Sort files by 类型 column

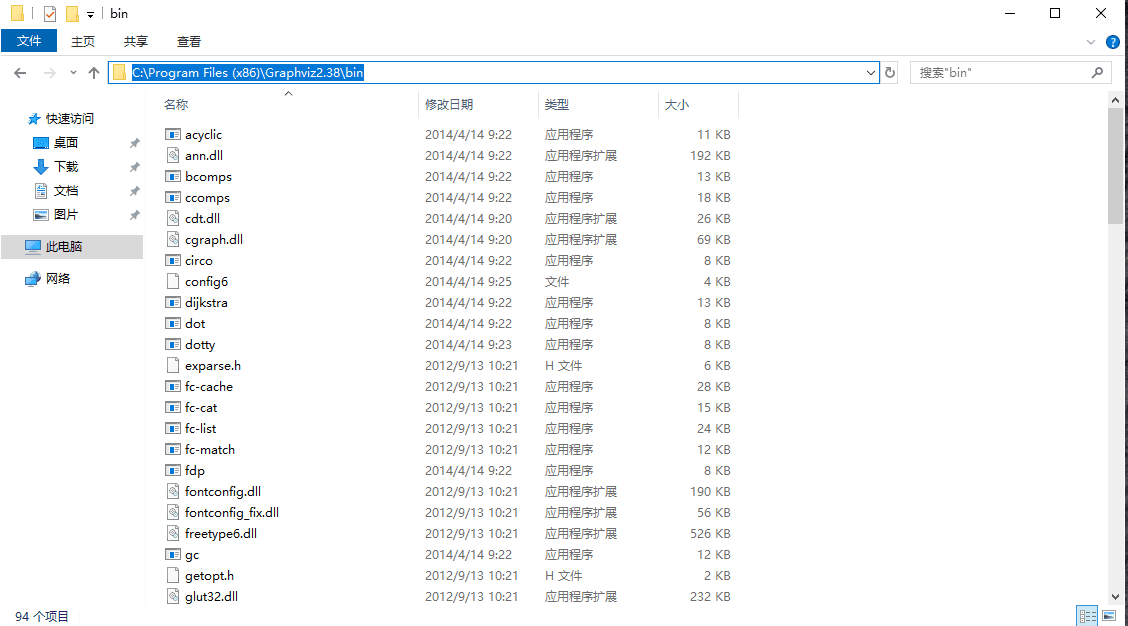point(557,105)
